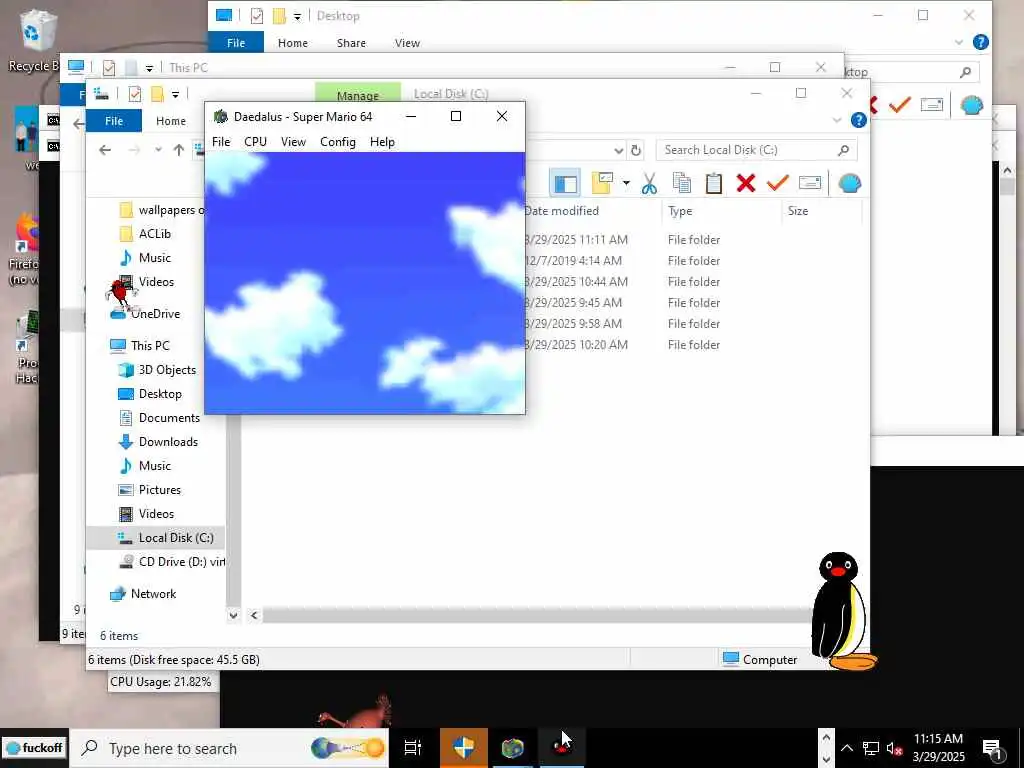Screen dimensions: 1024x768
Task: Switch to the Manage tab in Local Disk window
Action: (x=357, y=95)
